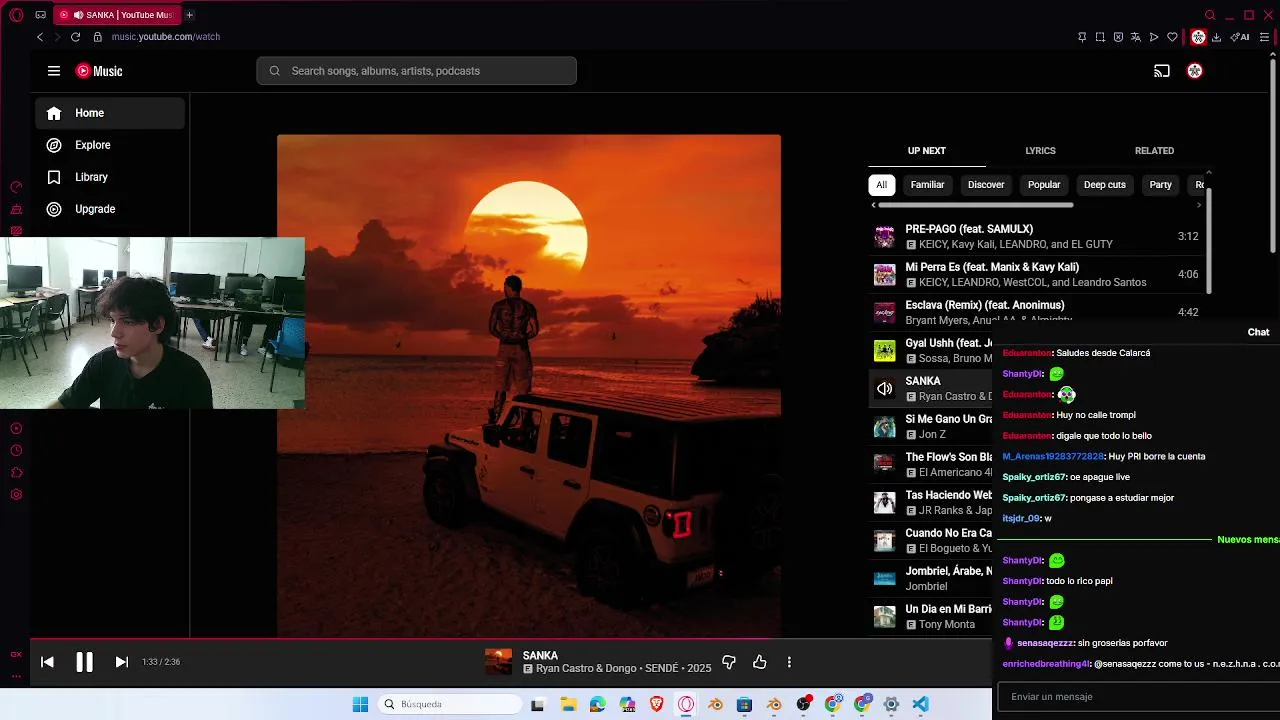Click the snapshot capture icon
Screen dimensions: 1280x720
point(1100,37)
